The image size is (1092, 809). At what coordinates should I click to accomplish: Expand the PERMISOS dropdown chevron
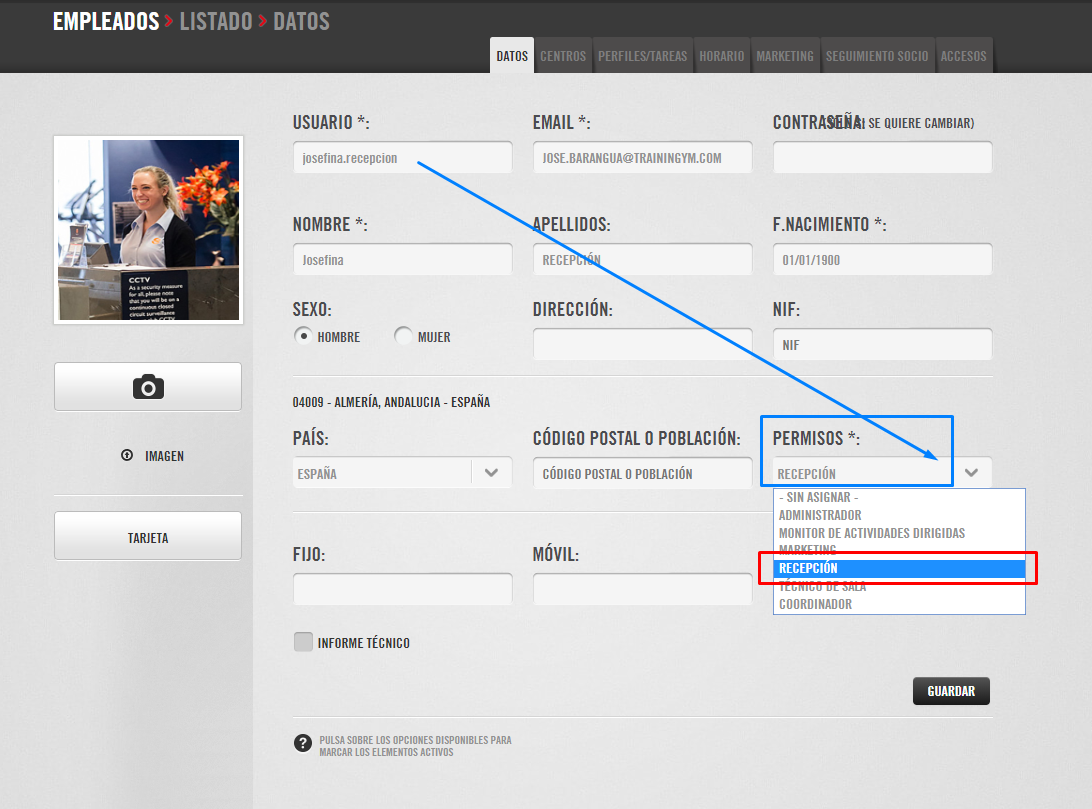pos(972,473)
